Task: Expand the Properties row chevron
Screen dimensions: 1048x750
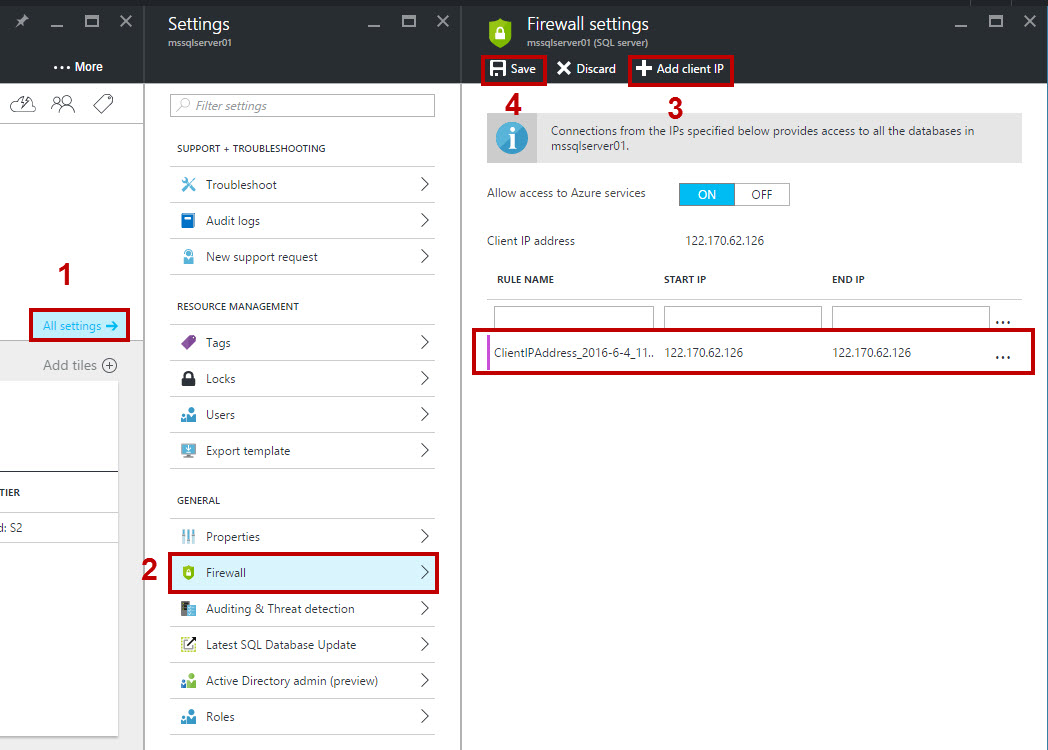Action: pyautogui.click(x=424, y=536)
